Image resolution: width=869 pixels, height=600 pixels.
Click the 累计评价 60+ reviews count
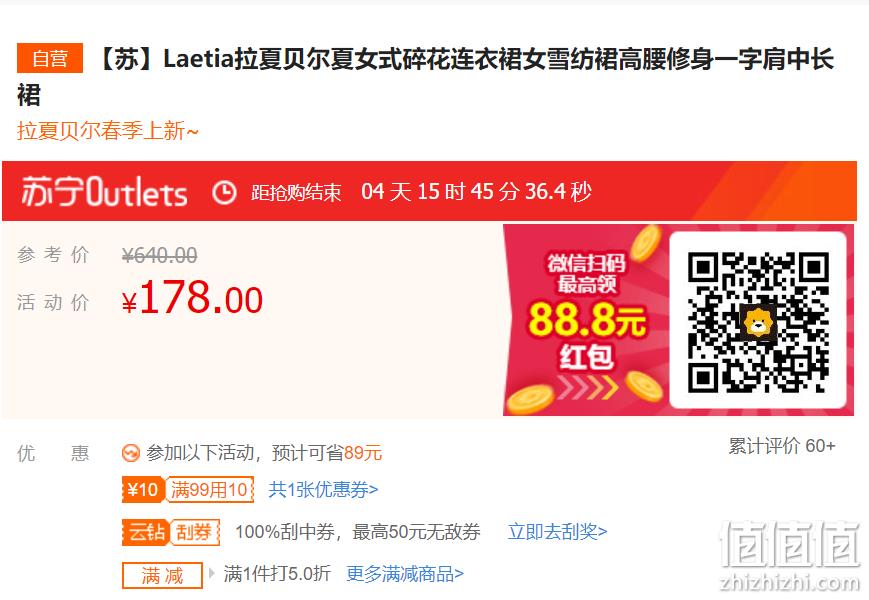coord(781,446)
